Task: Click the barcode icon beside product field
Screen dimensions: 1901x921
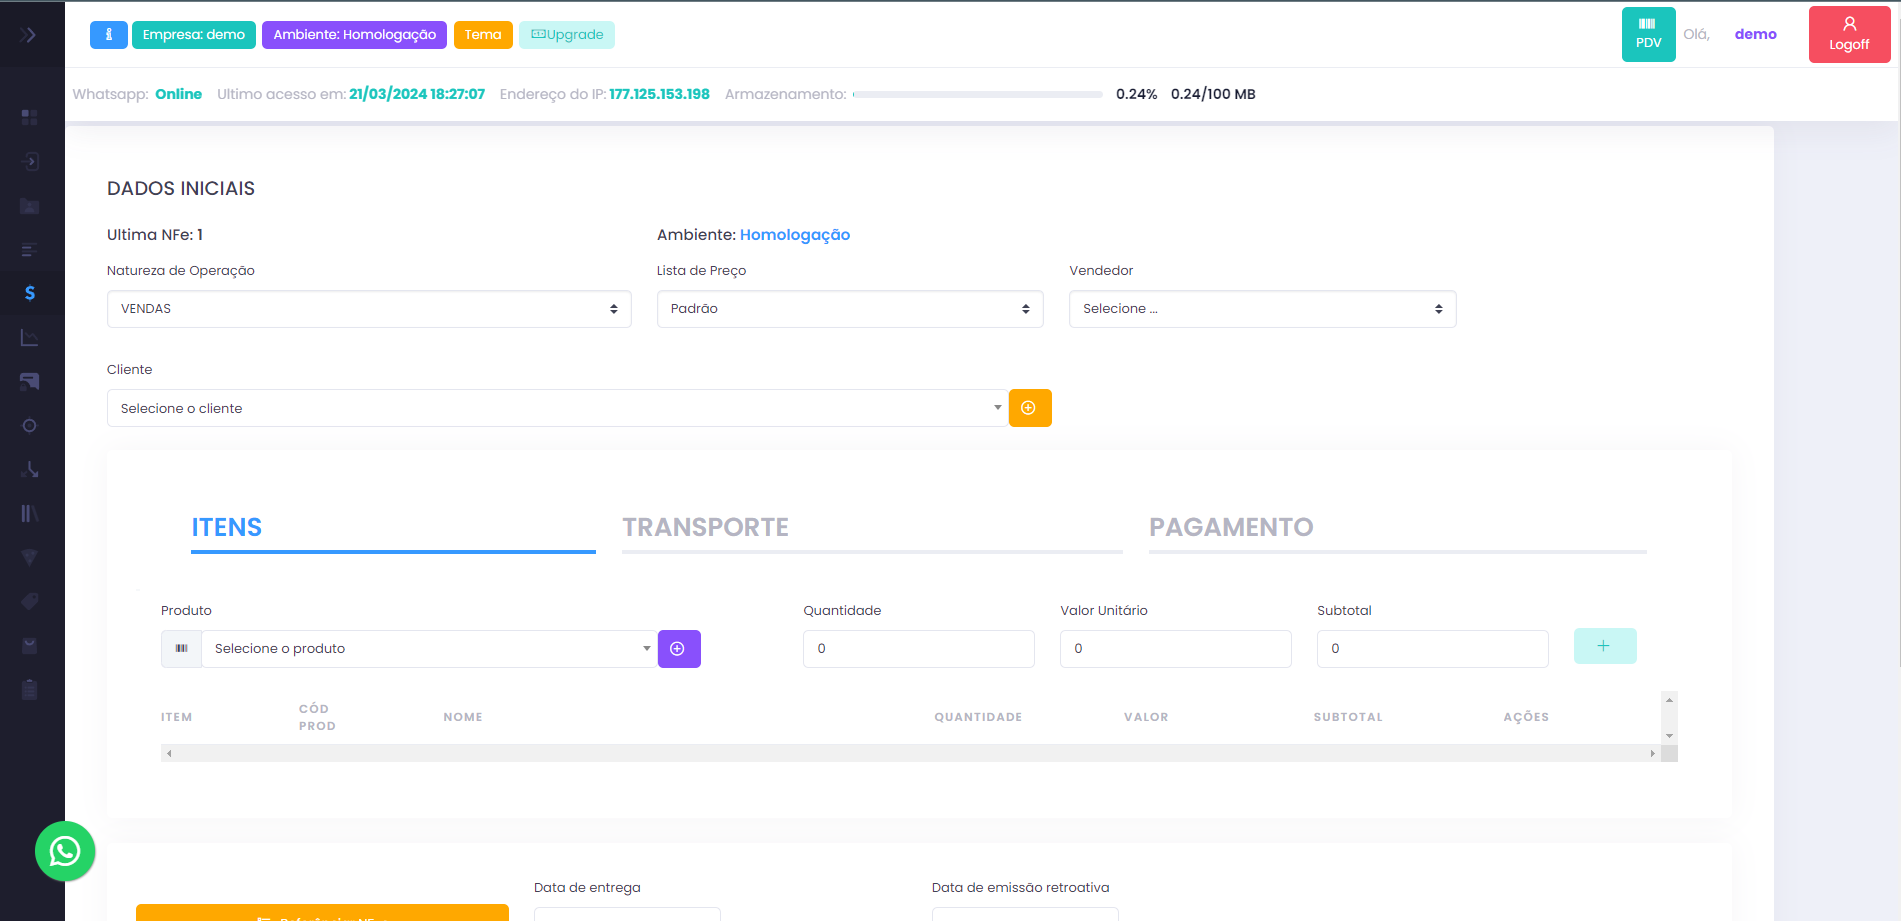Action: pos(181,649)
